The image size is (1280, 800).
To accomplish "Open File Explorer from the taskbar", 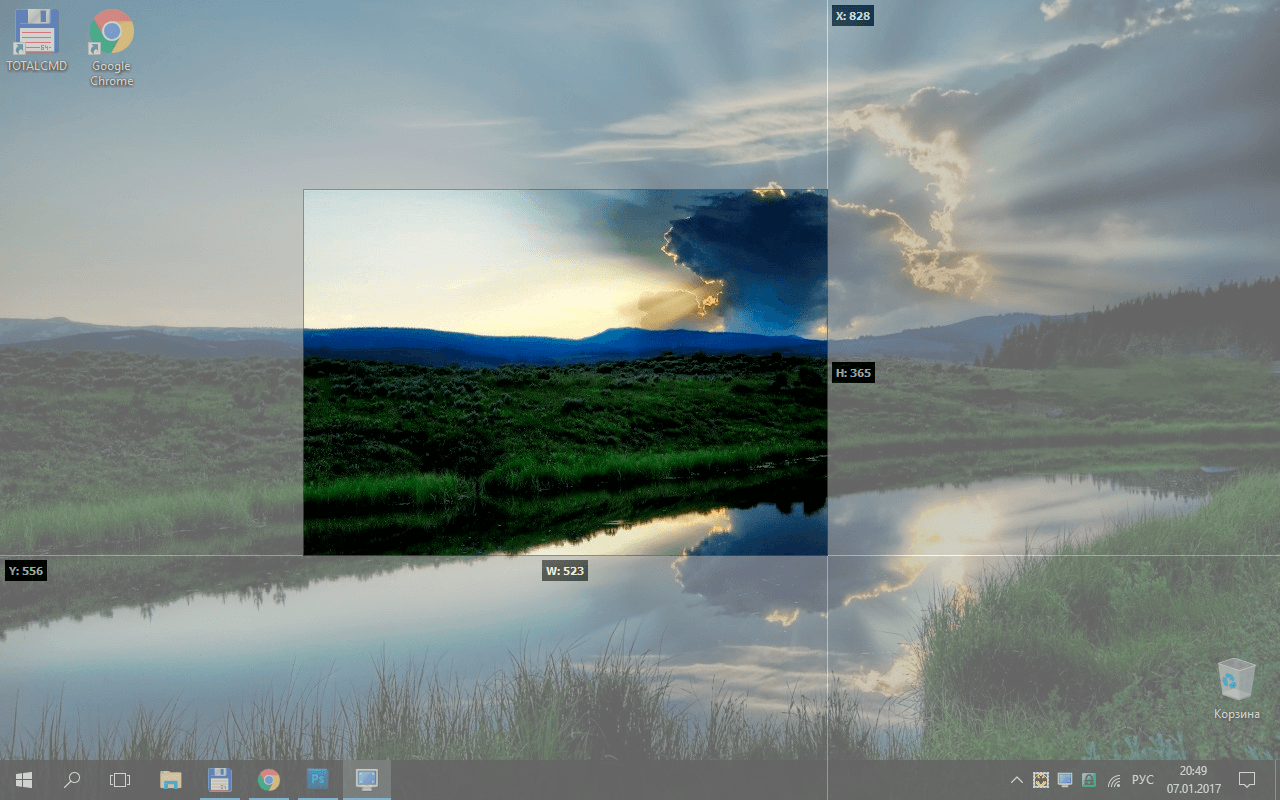I will tap(171, 780).
